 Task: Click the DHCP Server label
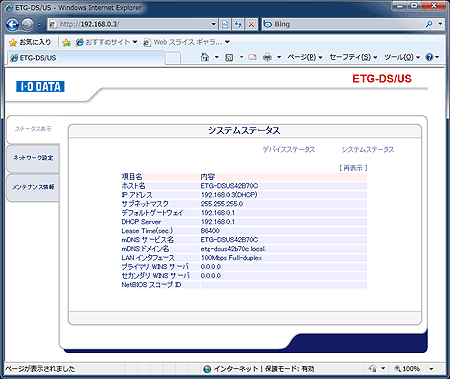(141, 222)
